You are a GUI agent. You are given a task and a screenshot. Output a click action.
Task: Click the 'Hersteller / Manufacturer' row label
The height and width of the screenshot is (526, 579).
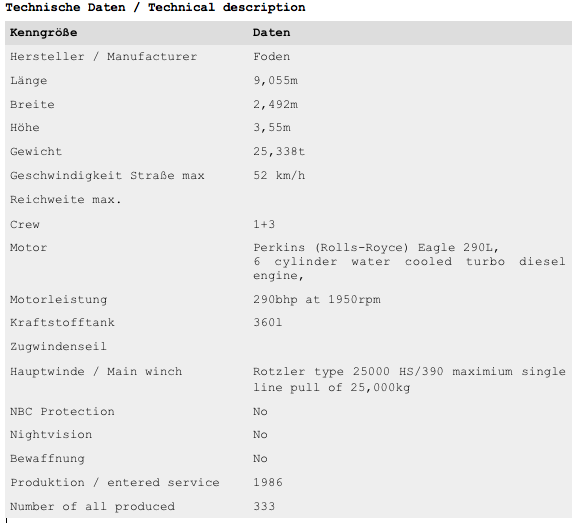(103, 57)
